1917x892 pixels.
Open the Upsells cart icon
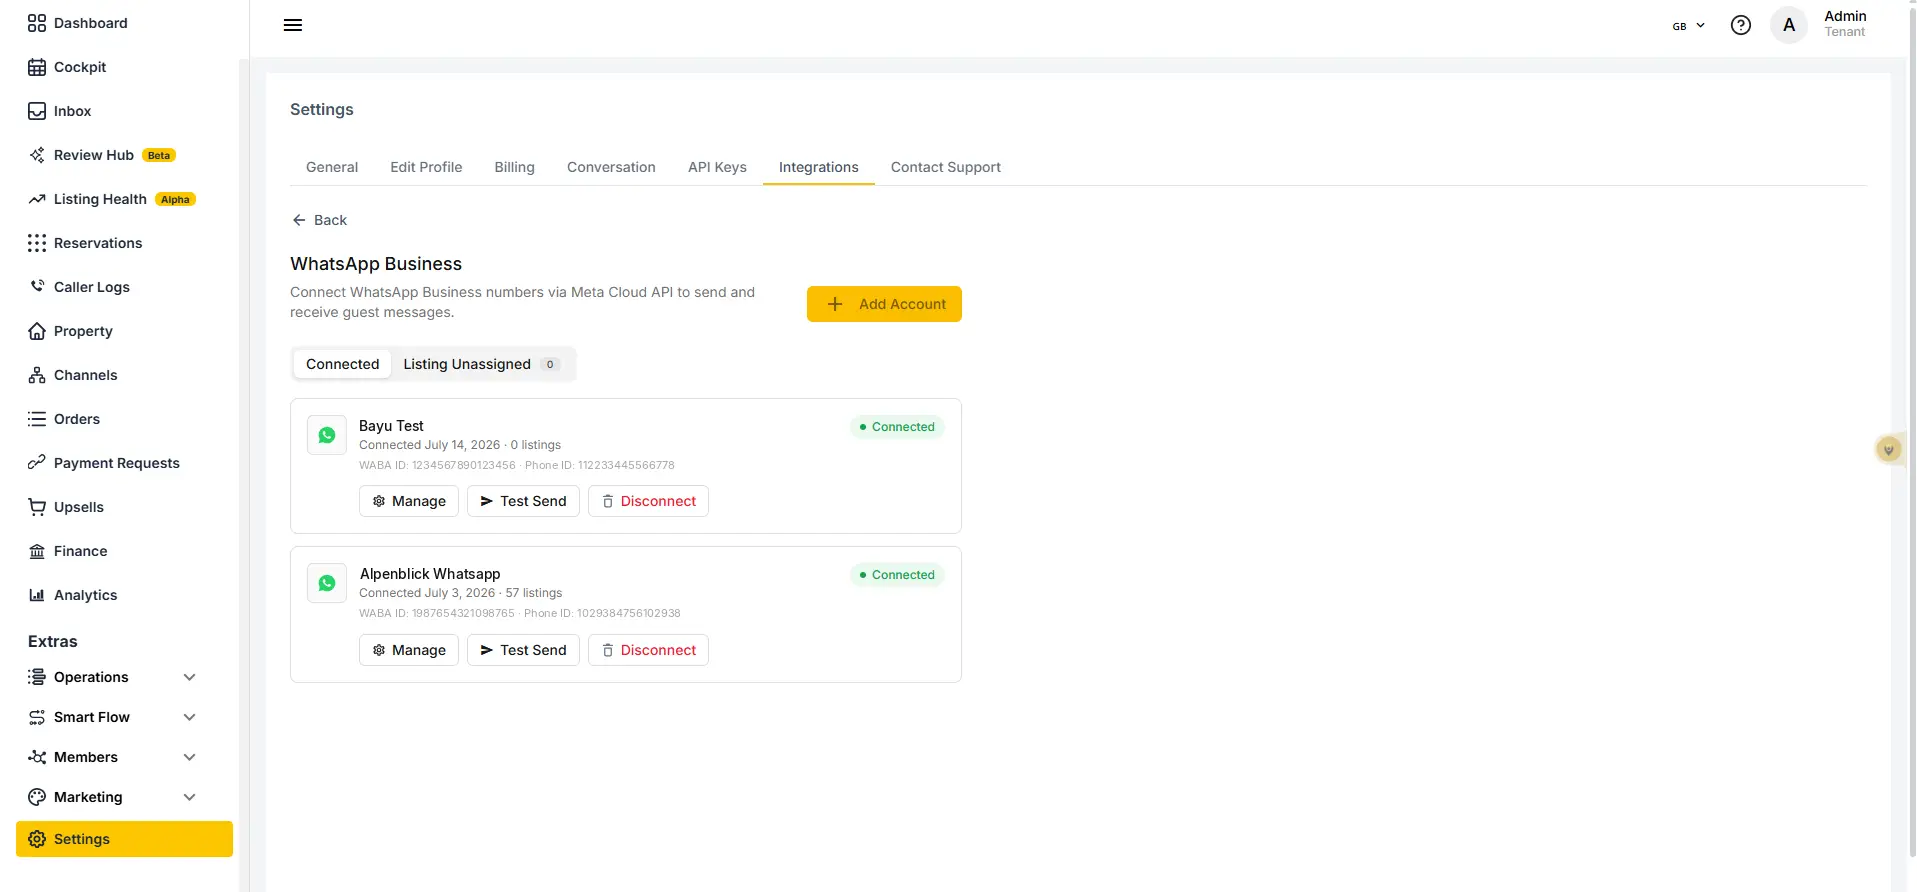[37, 507]
